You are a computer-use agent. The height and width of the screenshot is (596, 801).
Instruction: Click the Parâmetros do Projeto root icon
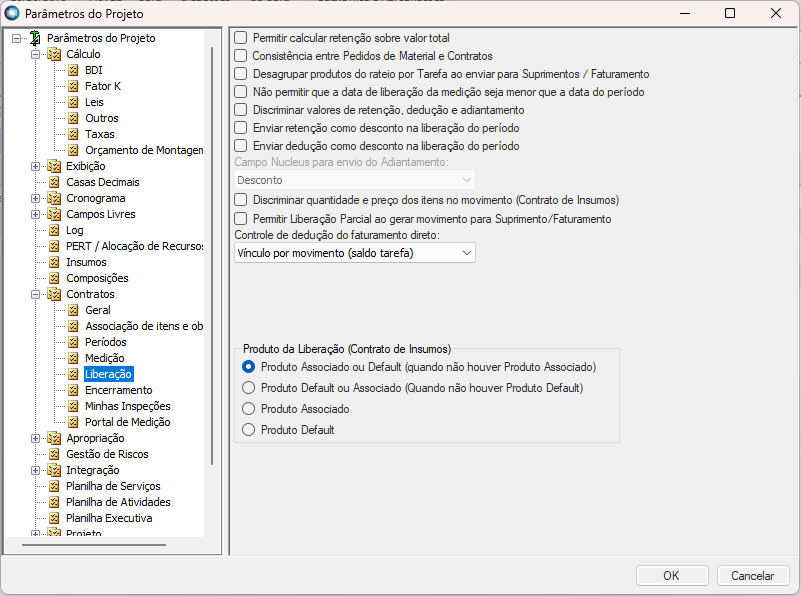[35, 38]
